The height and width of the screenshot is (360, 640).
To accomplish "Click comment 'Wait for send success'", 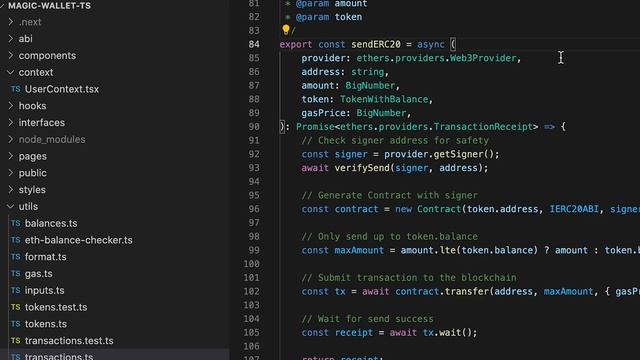I will tap(367, 319).
